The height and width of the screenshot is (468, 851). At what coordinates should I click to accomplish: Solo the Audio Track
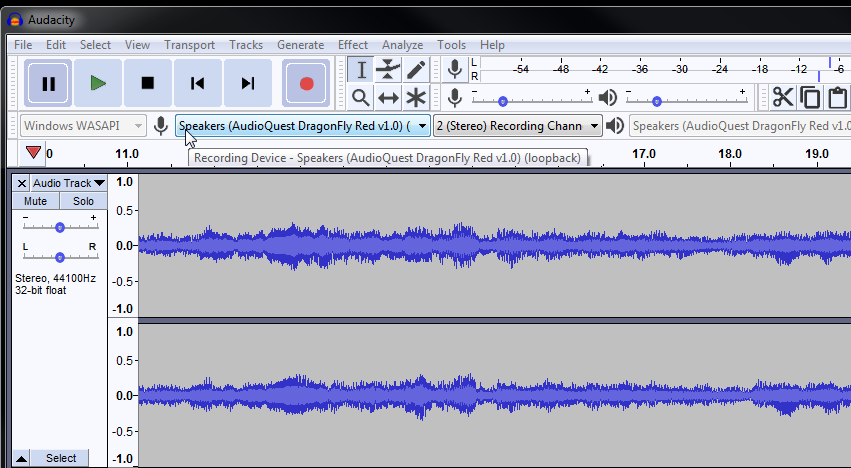tap(83, 201)
